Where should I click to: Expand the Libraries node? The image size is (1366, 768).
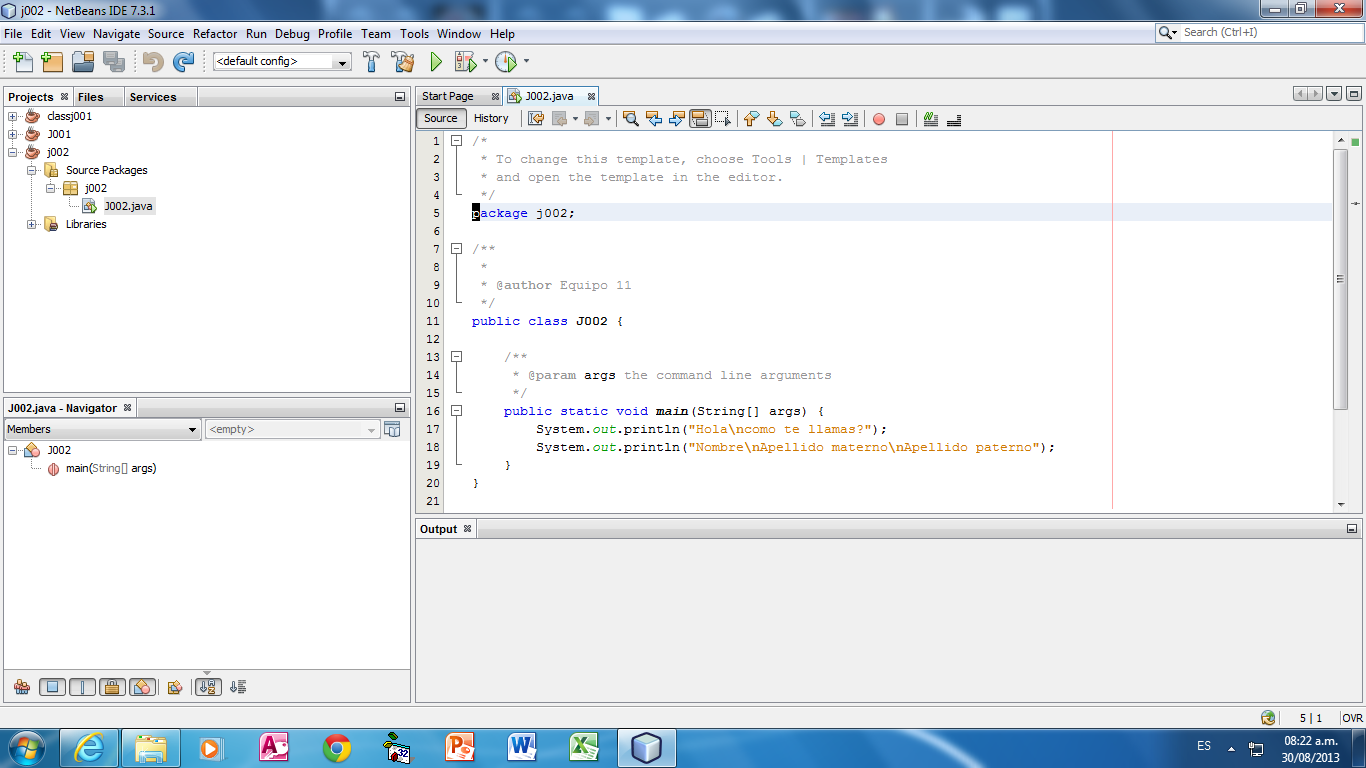[30, 224]
